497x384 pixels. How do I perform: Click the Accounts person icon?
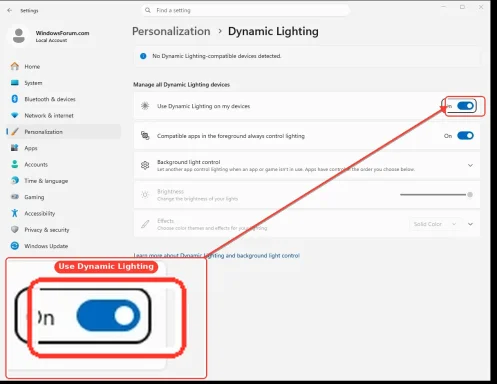[x=15, y=164]
